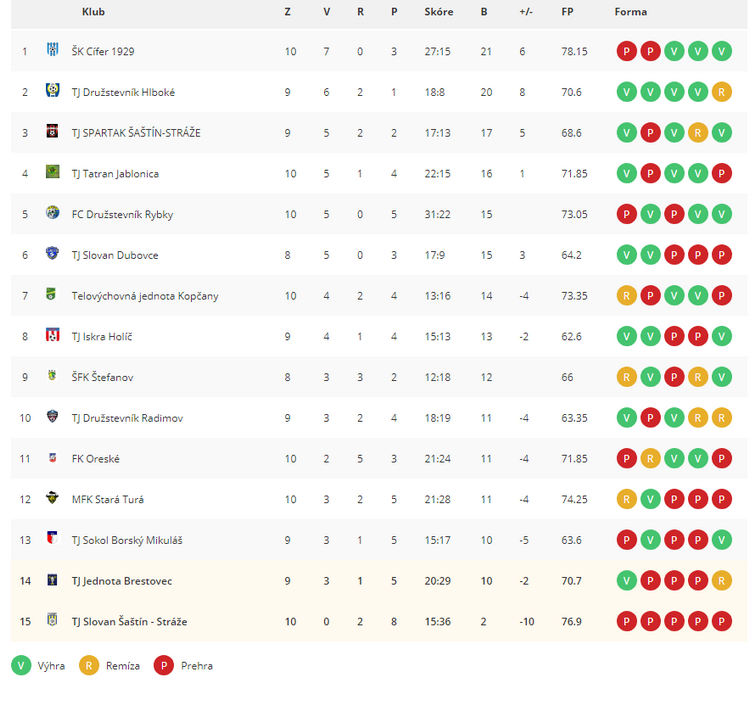Screen dimensions: 750x706
Task: Click the TJ Družstevník Hlboké club crest
Action: tap(53, 90)
